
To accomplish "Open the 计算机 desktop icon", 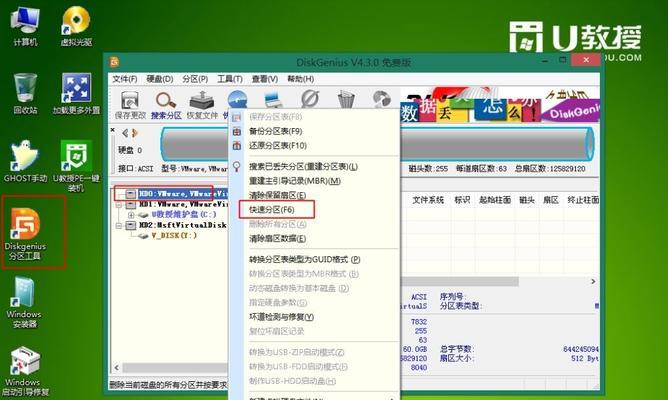I will coord(26,26).
